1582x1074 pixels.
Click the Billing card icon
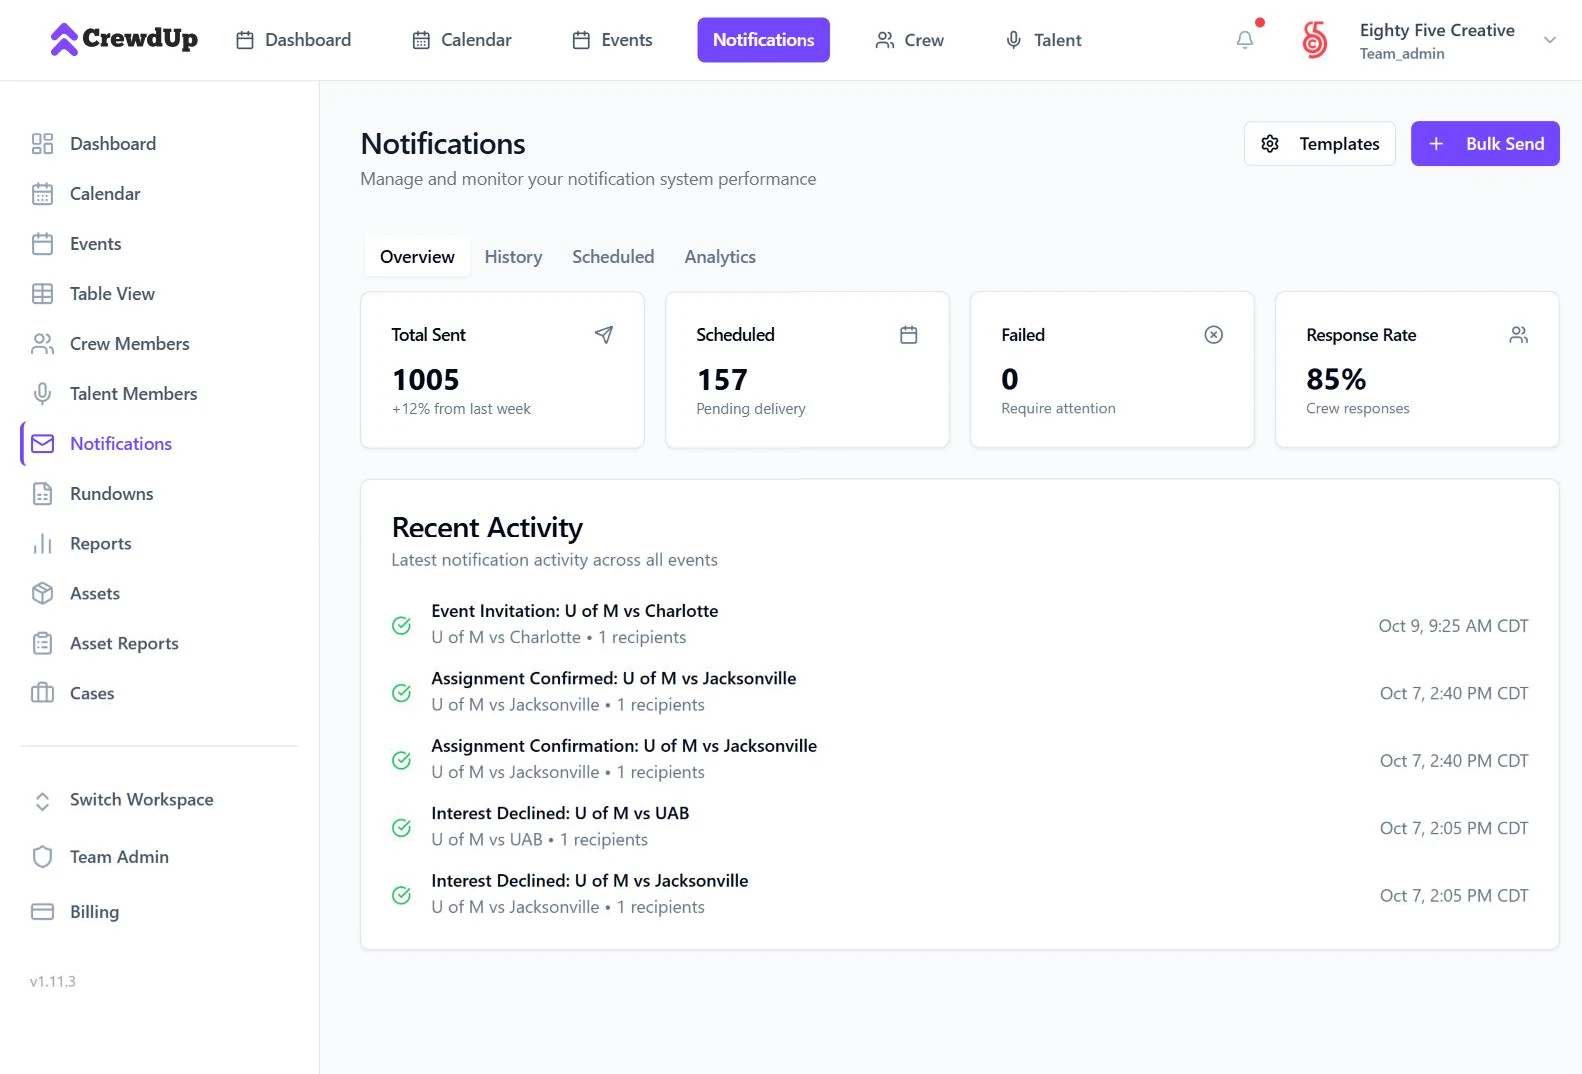pyautogui.click(x=42, y=912)
